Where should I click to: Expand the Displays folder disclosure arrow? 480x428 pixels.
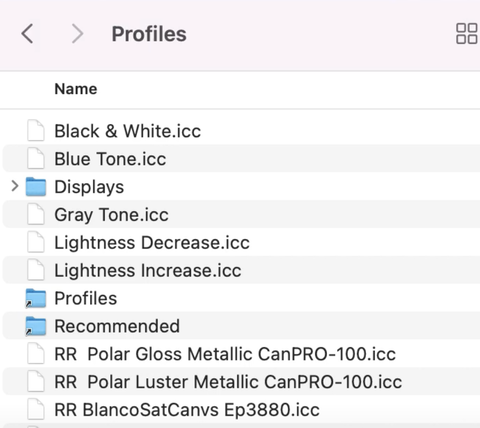(x=14, y=186)
